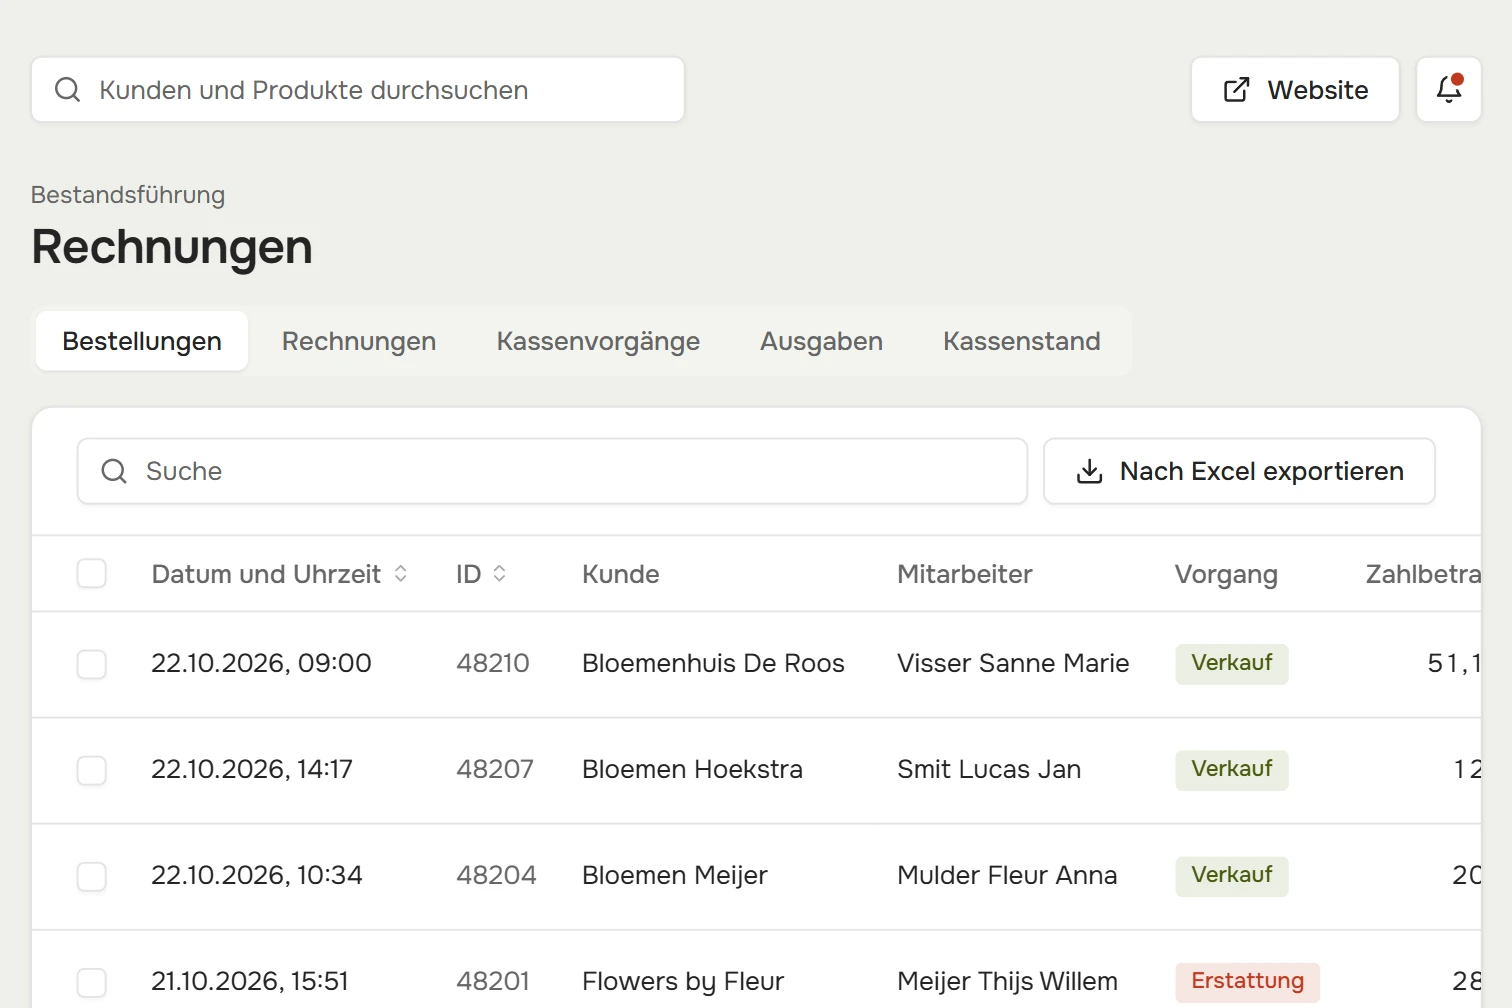The height and width of the screenshot is (1008, 1512).
Task: Select the checkbox for order 48201
Action: click(92, 982)
